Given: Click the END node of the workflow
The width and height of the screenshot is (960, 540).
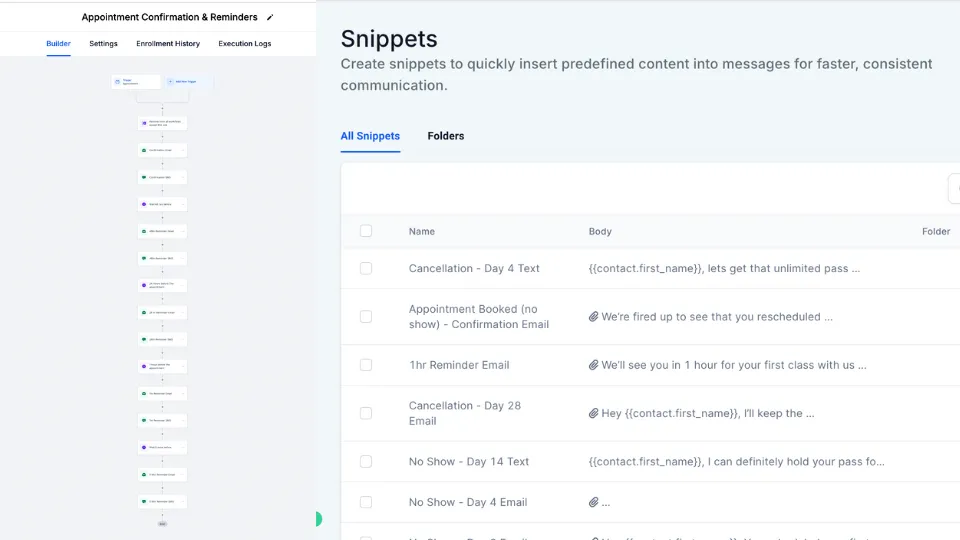Looking at the screenshot, I should 162,524.
